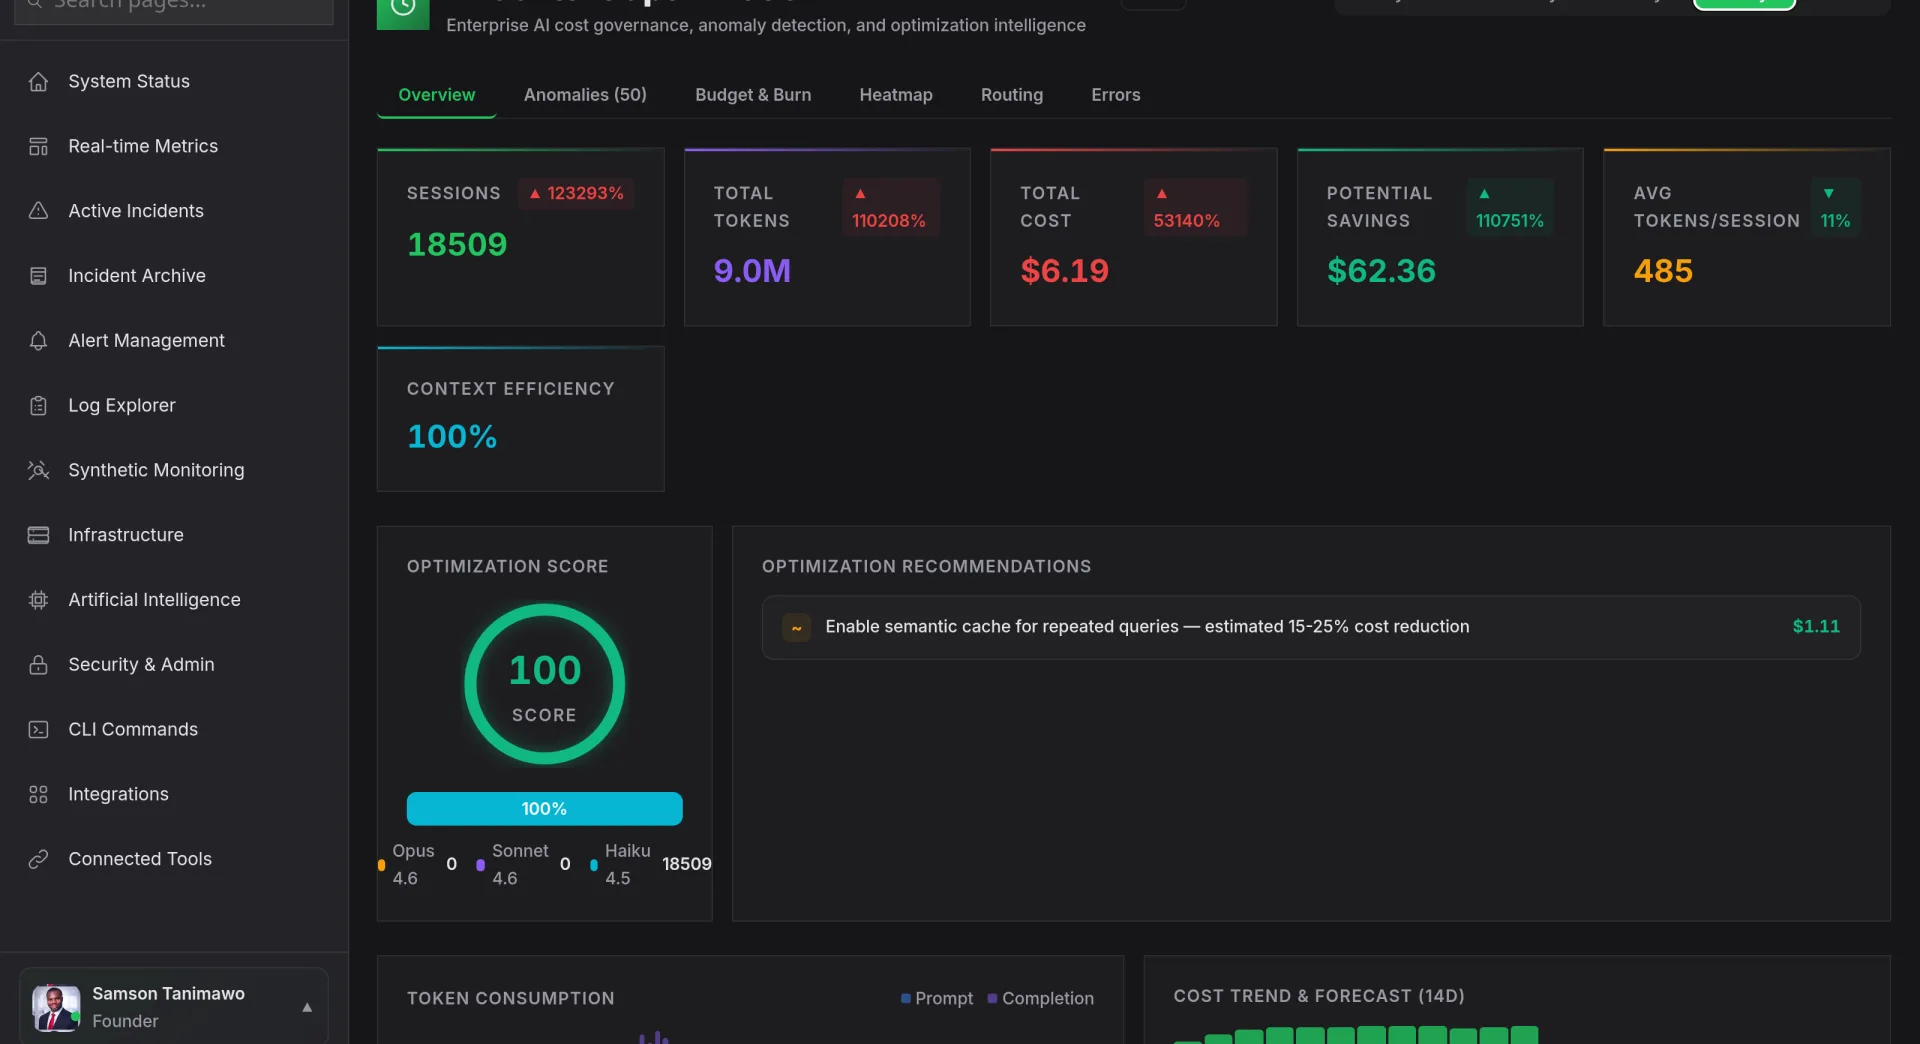Click the Cost Trend & Forecast (14D) heading
The image size is (1920, 1044).
pos(1319,997)
